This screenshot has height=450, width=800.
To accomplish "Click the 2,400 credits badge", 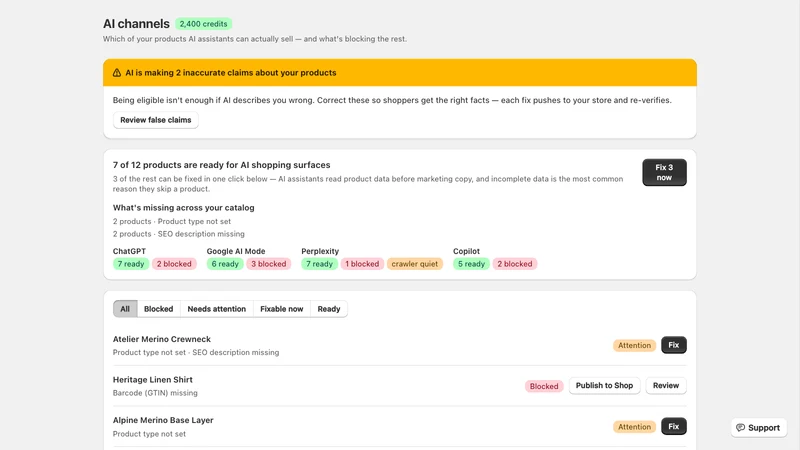I will [x=204, y=23].
